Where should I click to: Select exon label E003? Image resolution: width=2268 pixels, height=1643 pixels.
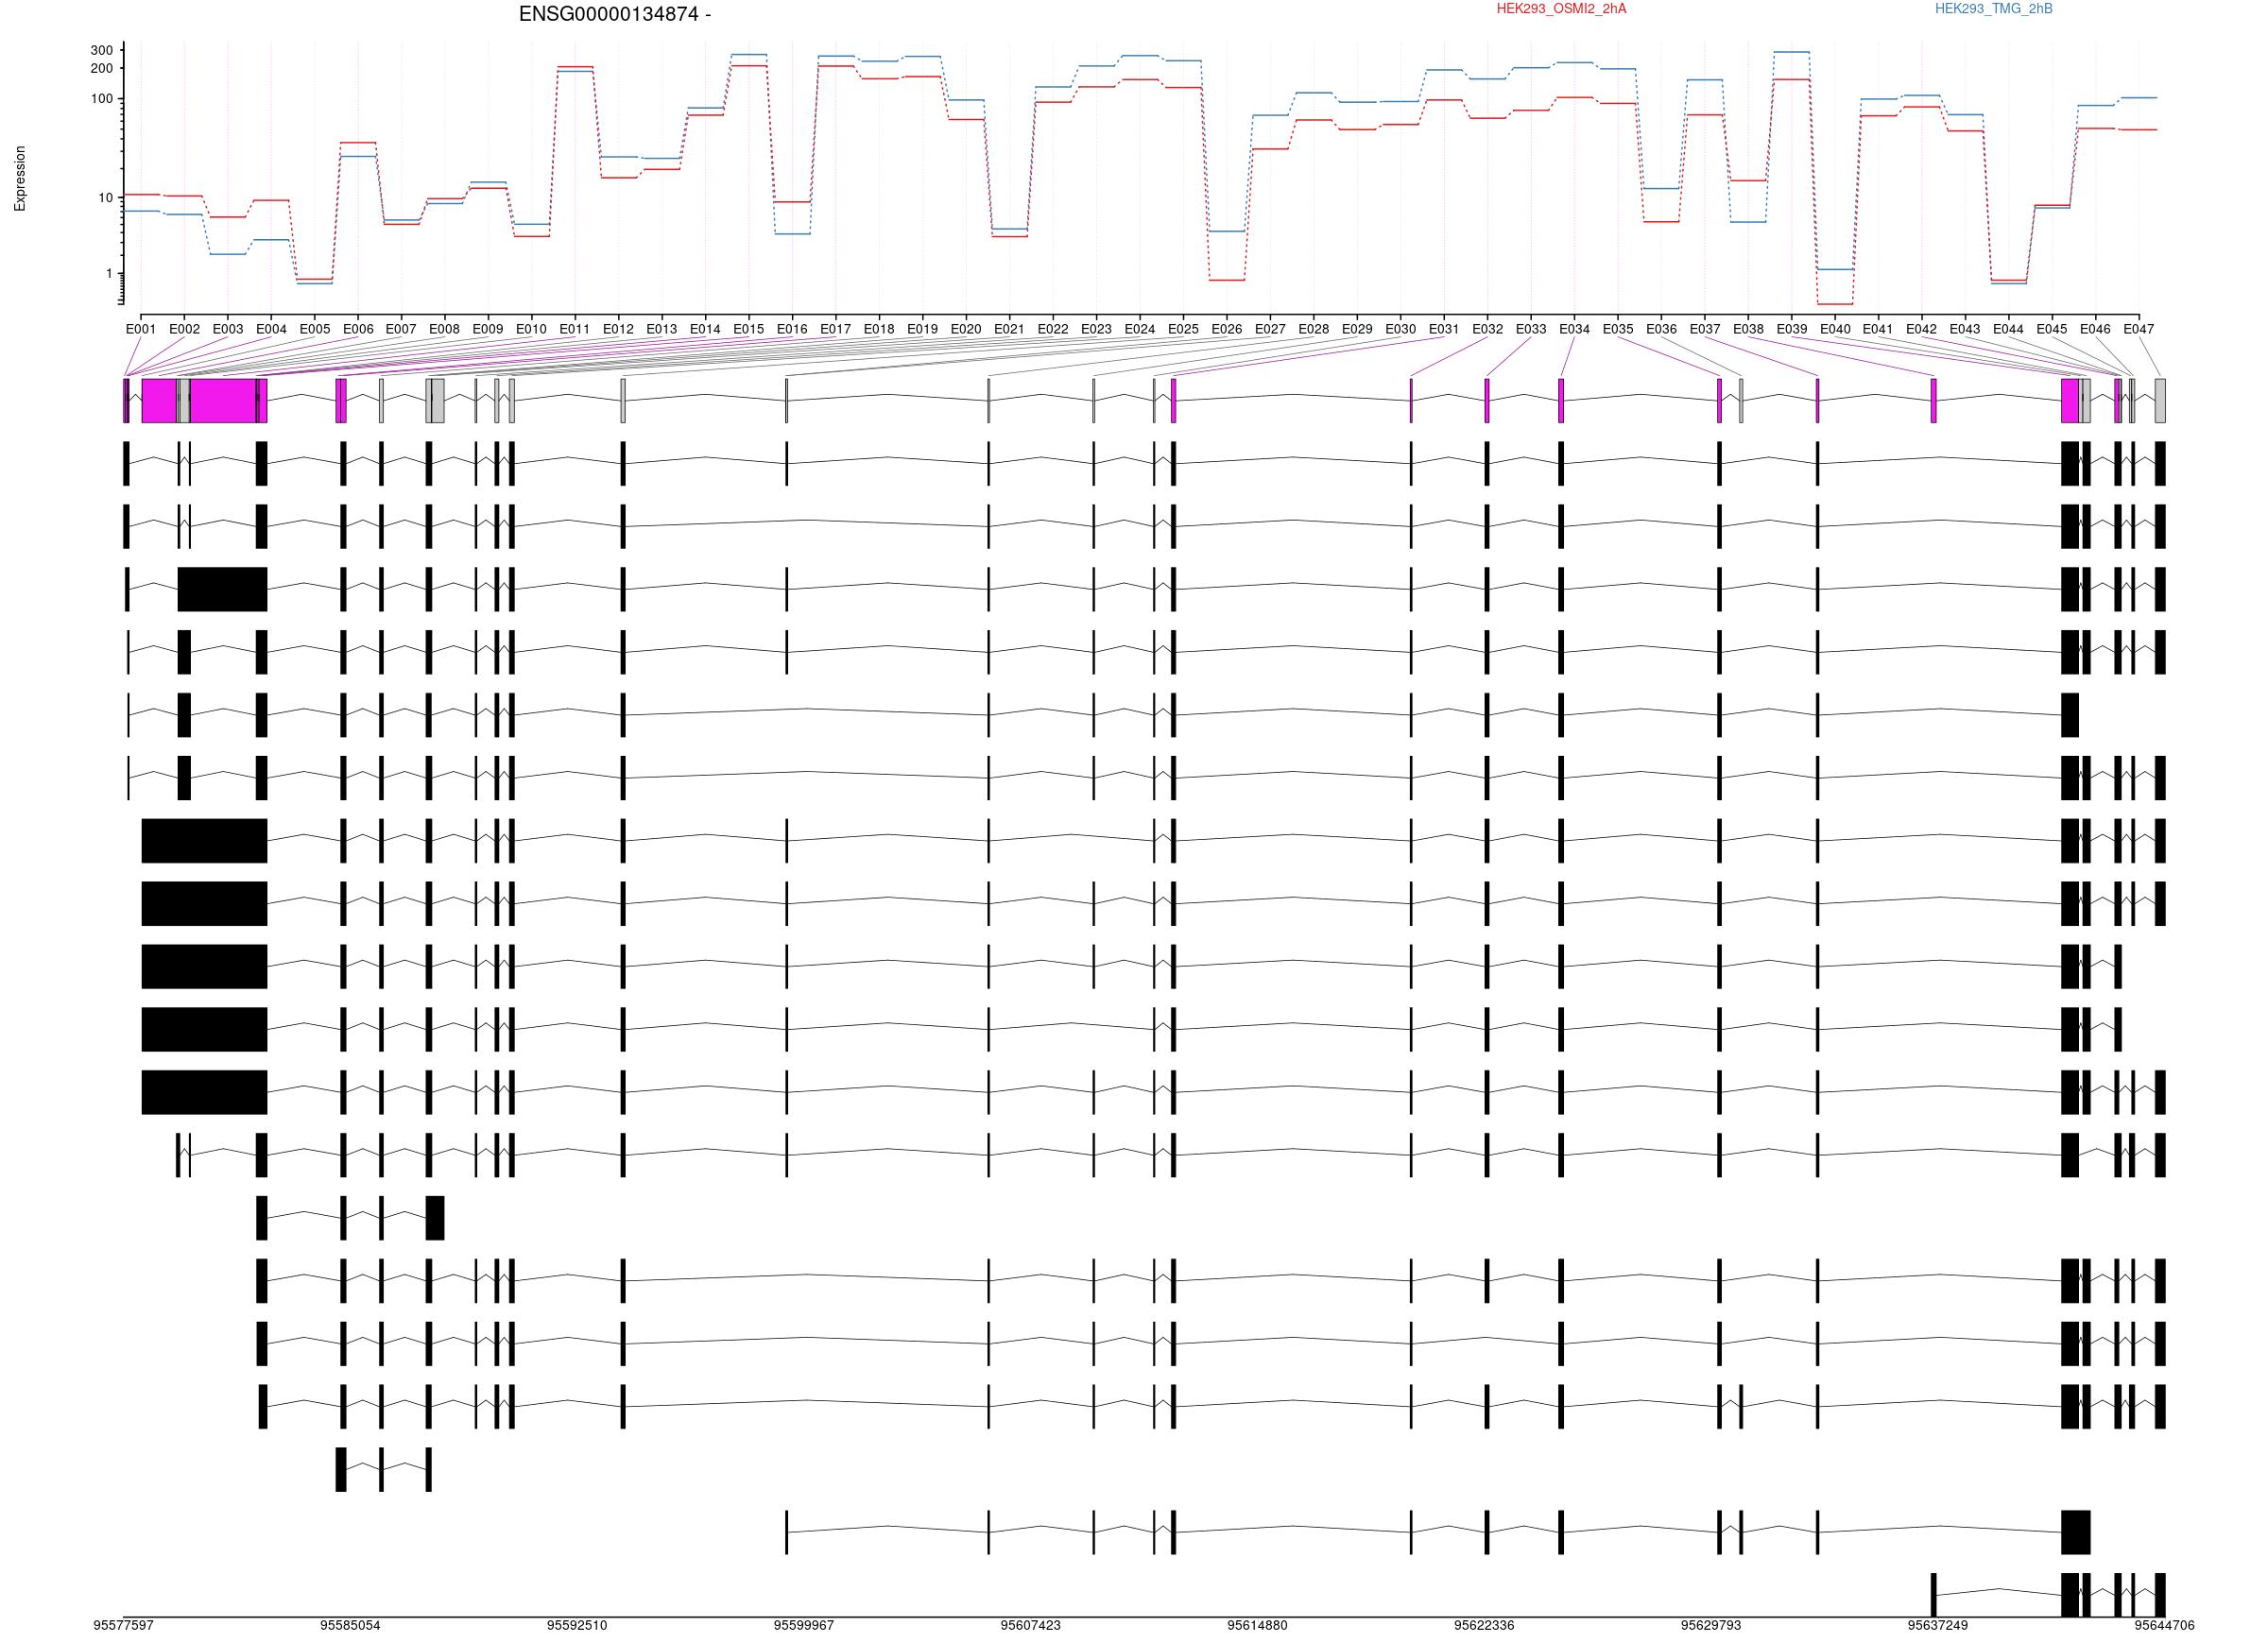(228, 329)
